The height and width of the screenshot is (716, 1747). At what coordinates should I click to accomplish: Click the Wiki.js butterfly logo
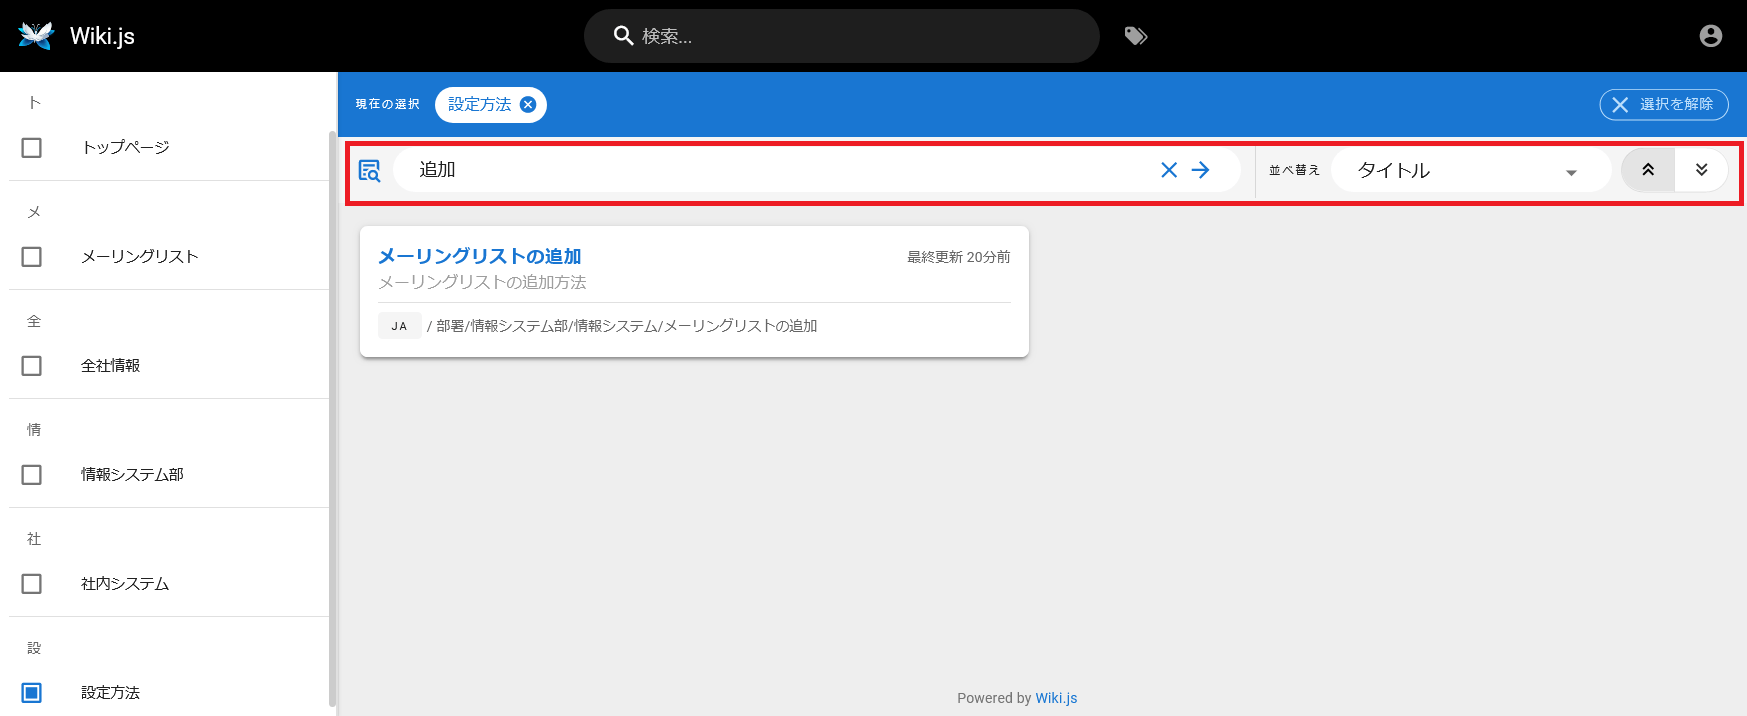(x=36, y=36)
